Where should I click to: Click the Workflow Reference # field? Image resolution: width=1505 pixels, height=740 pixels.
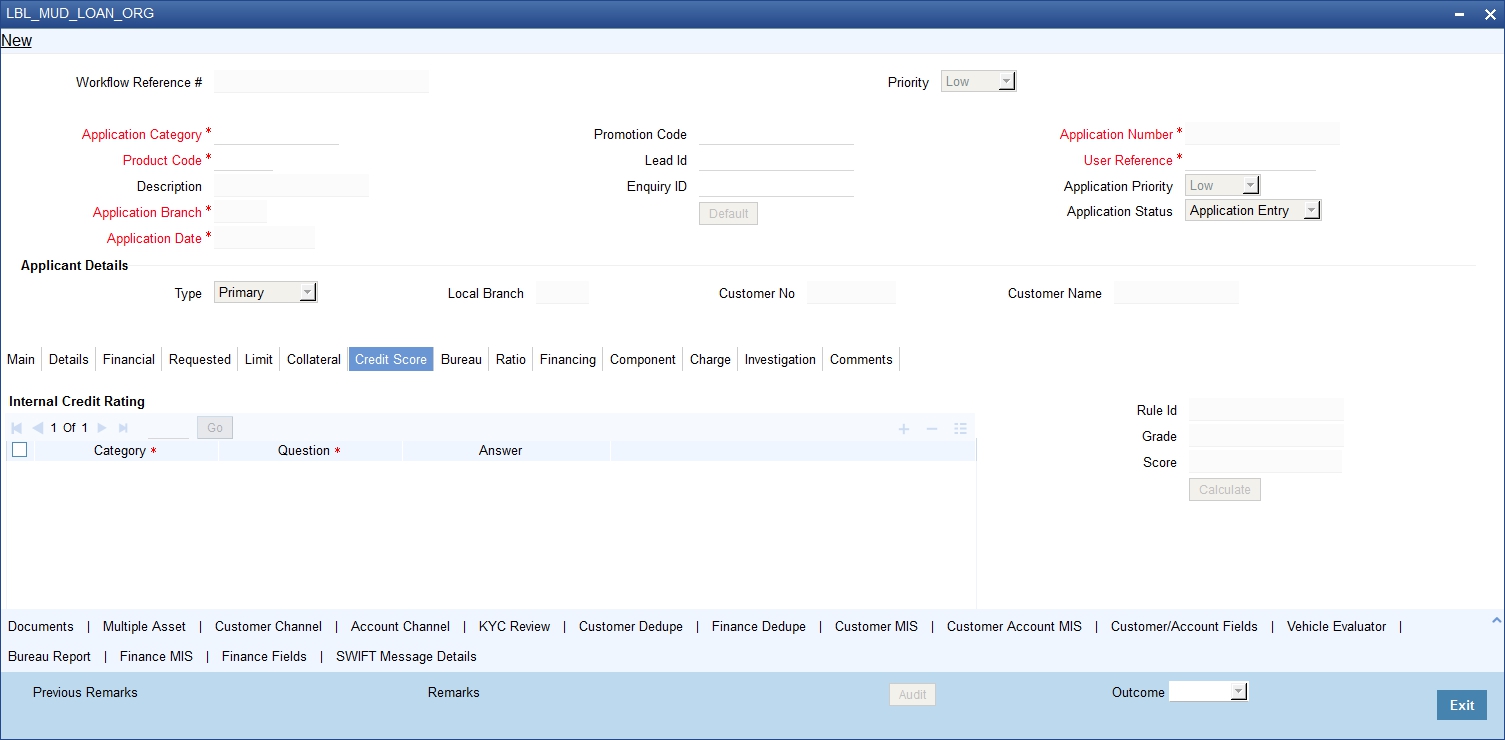[321, 82]
